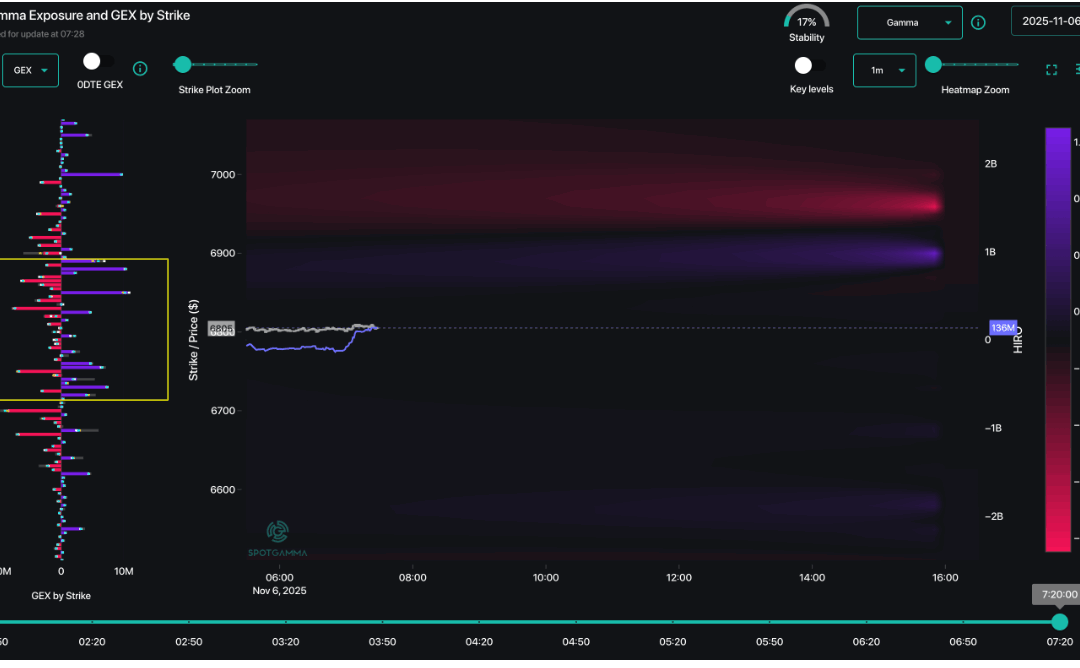Click the Gamma Exposure and GEX title

pos(95,15)
